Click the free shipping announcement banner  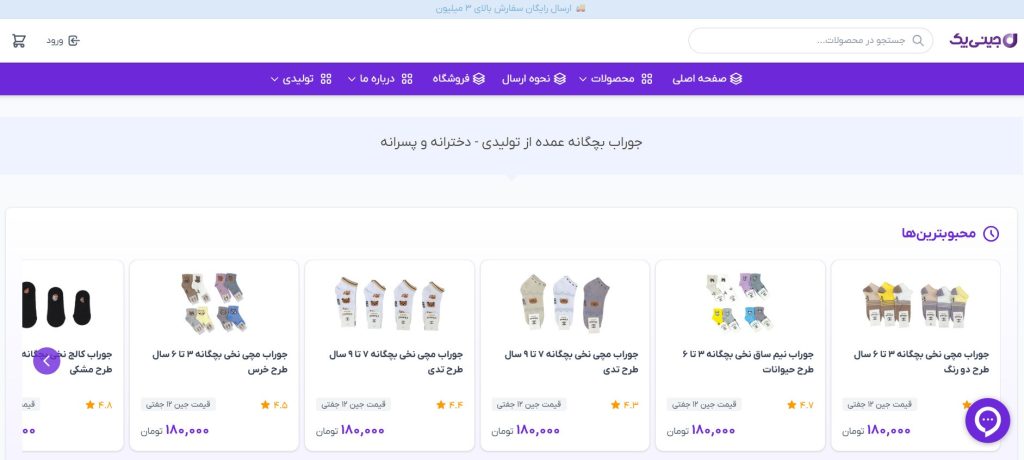click(511, 9)
